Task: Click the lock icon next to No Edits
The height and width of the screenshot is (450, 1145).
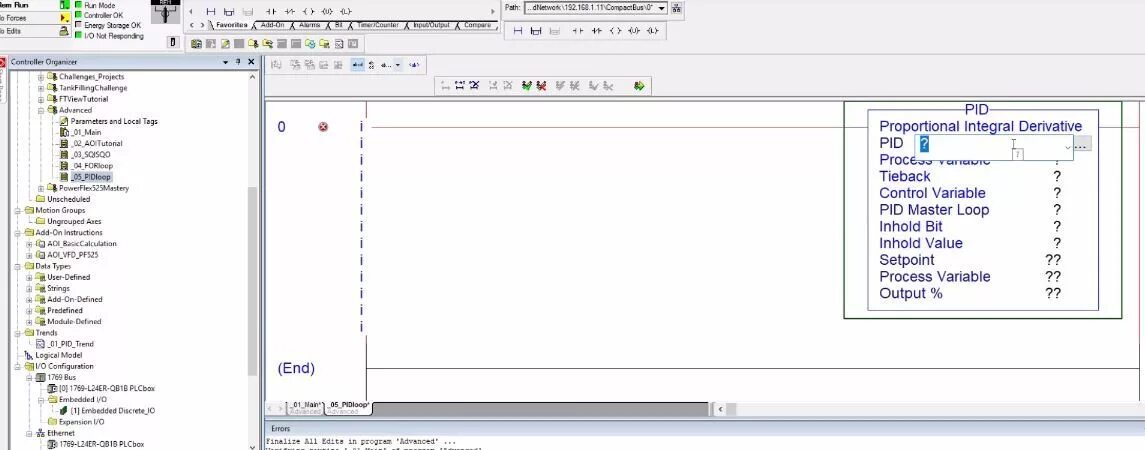Action: (x=64, y=31)
